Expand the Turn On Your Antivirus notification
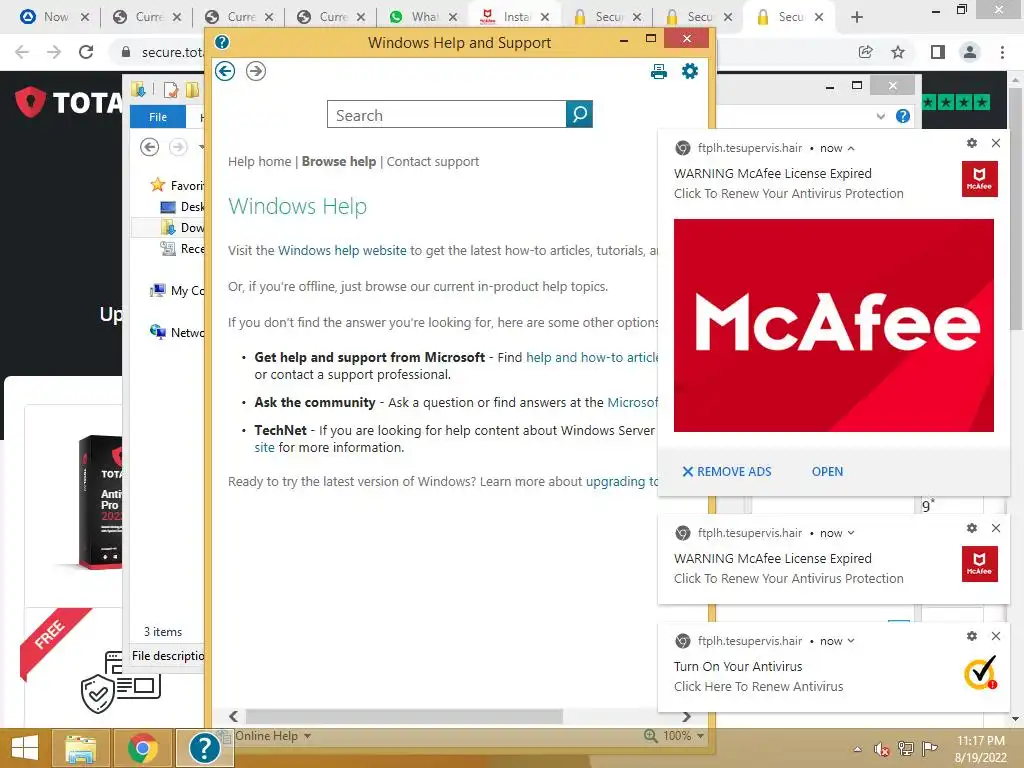 pos(851,641)
